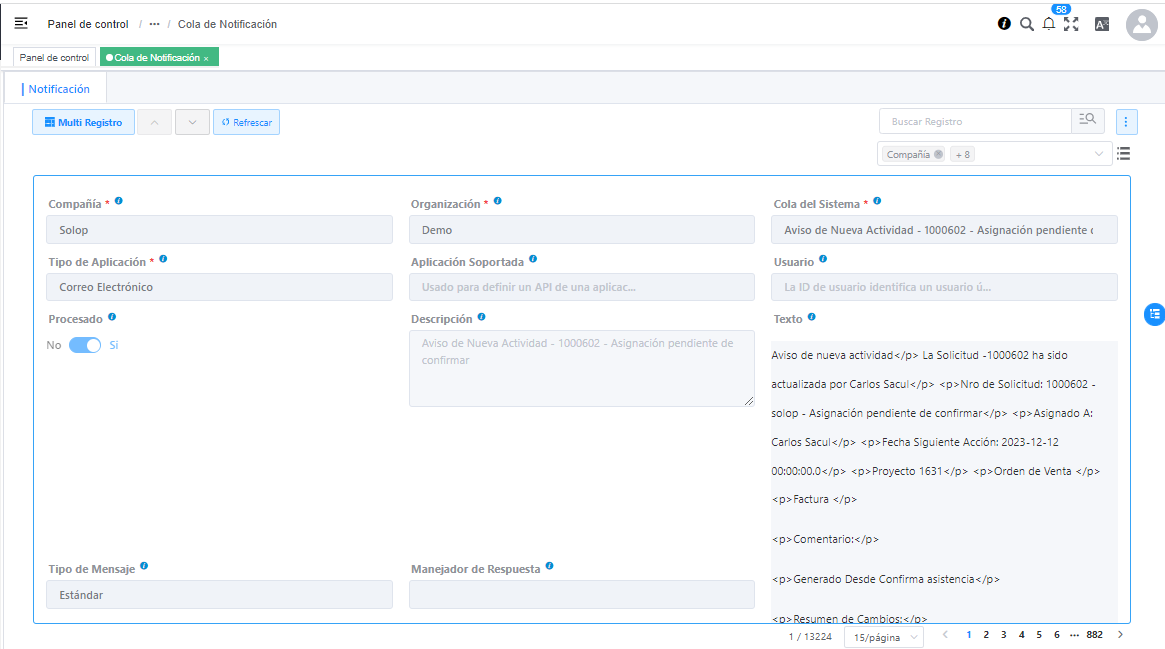Toggle fullscreen mode icon
The image size is (1165, 649).
[1071, 24]
